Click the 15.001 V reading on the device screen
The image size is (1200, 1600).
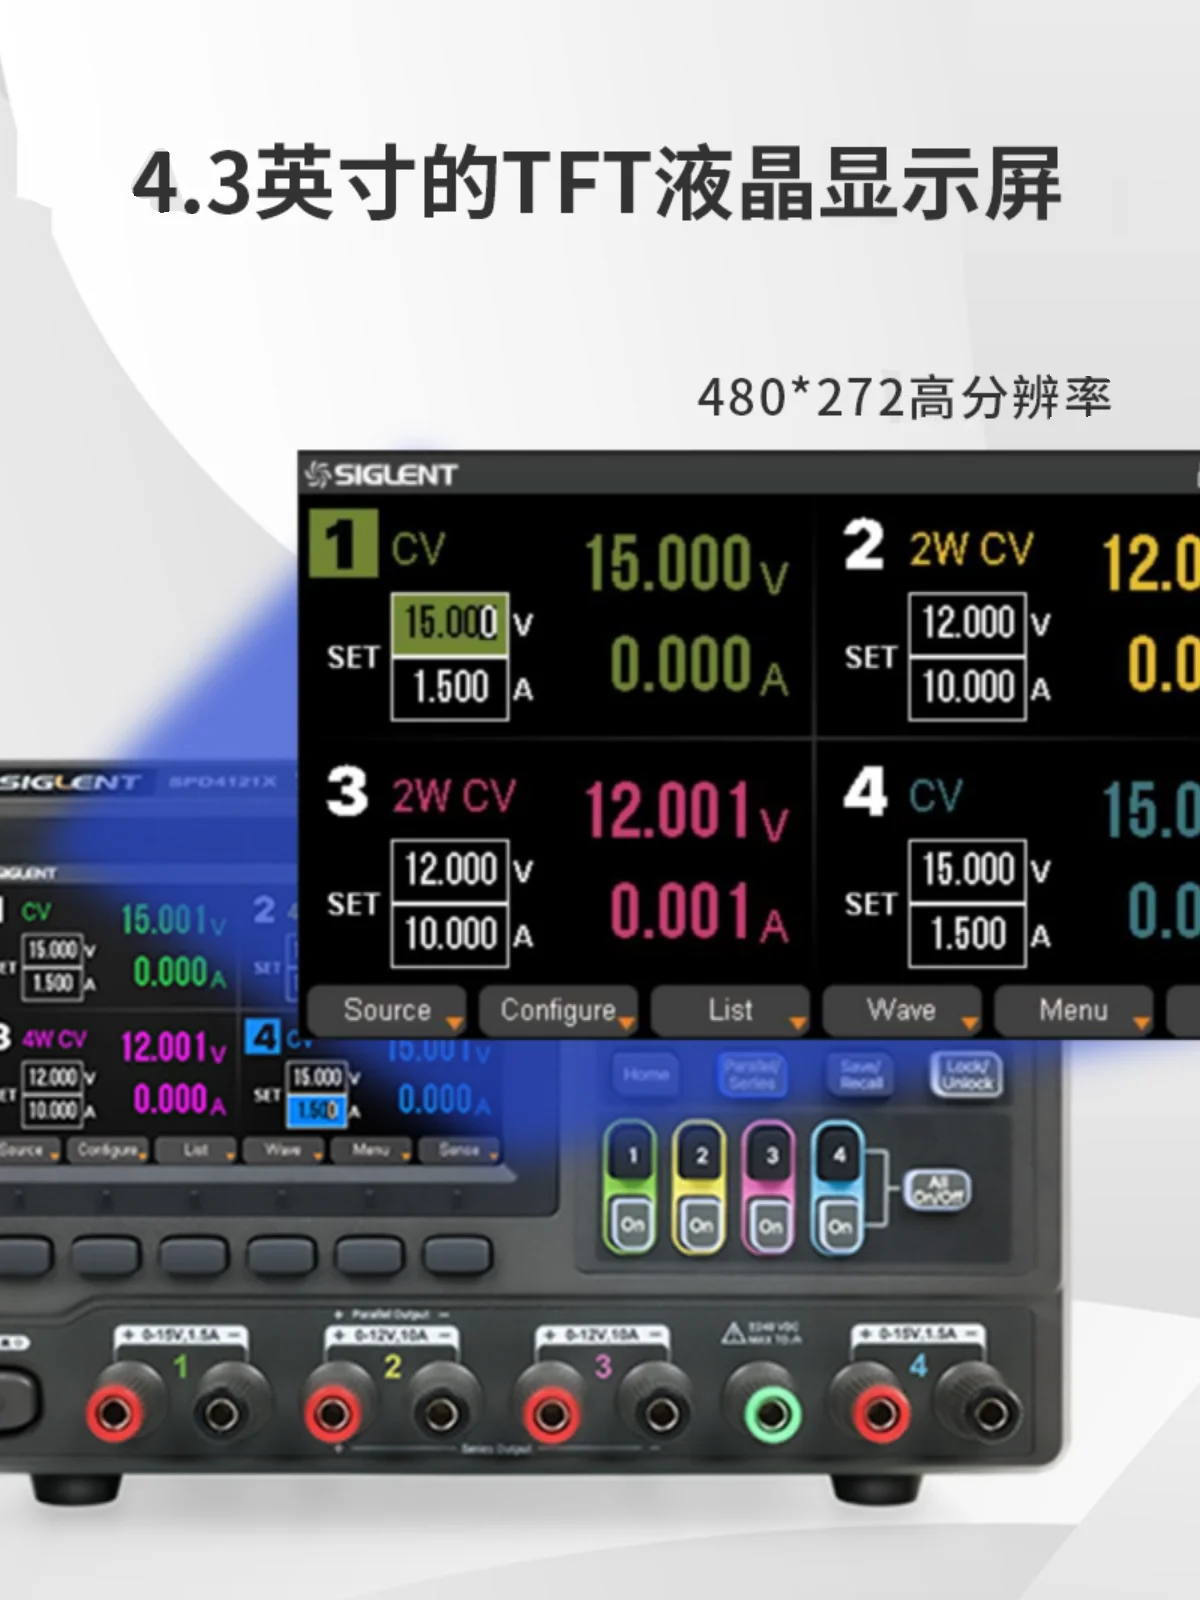pyautogui.click(x=173, y=920)
